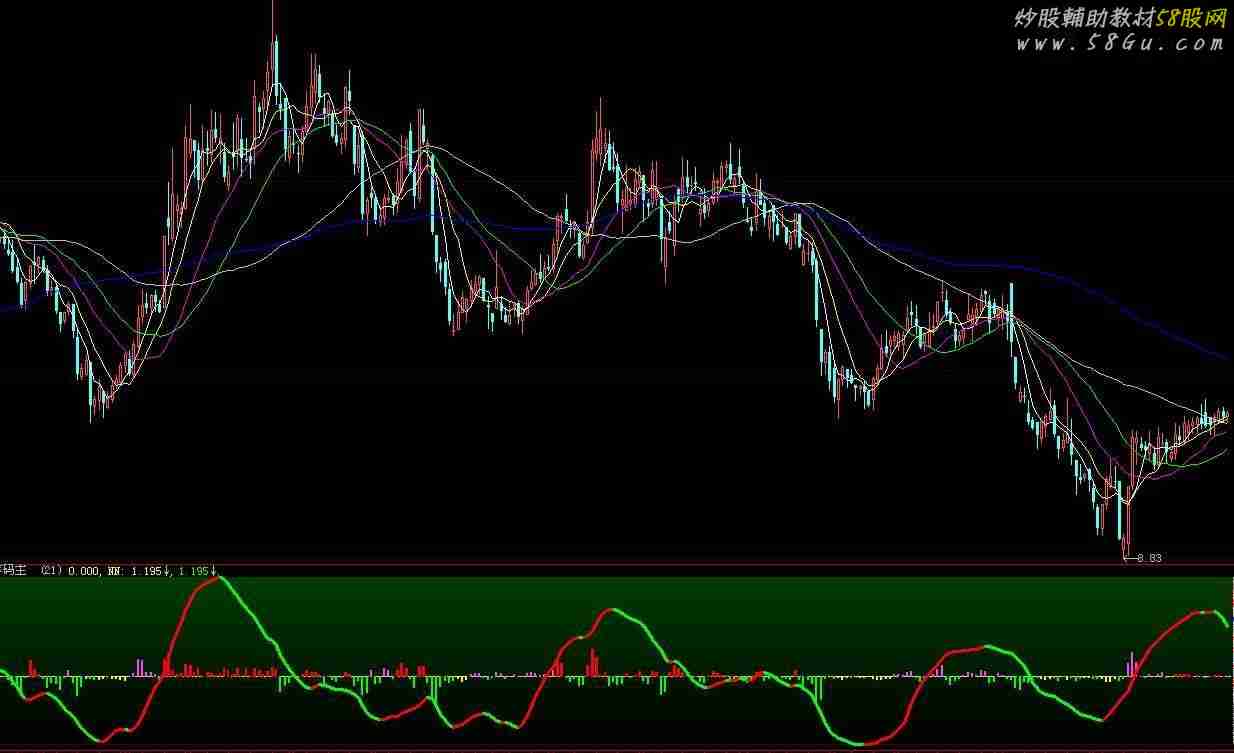The image size is (1234, 753).
Task: Click the '(21)' indicator parameter value
Action: pyautogui.click(x=52, y=571)
